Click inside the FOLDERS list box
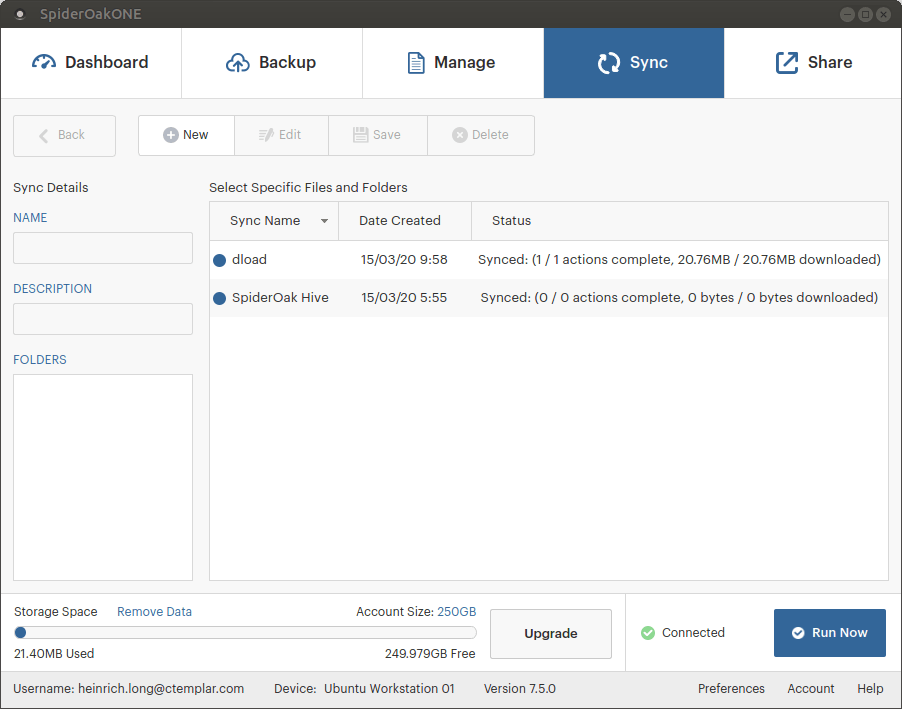The image size is (902, 709). (103, 478)
